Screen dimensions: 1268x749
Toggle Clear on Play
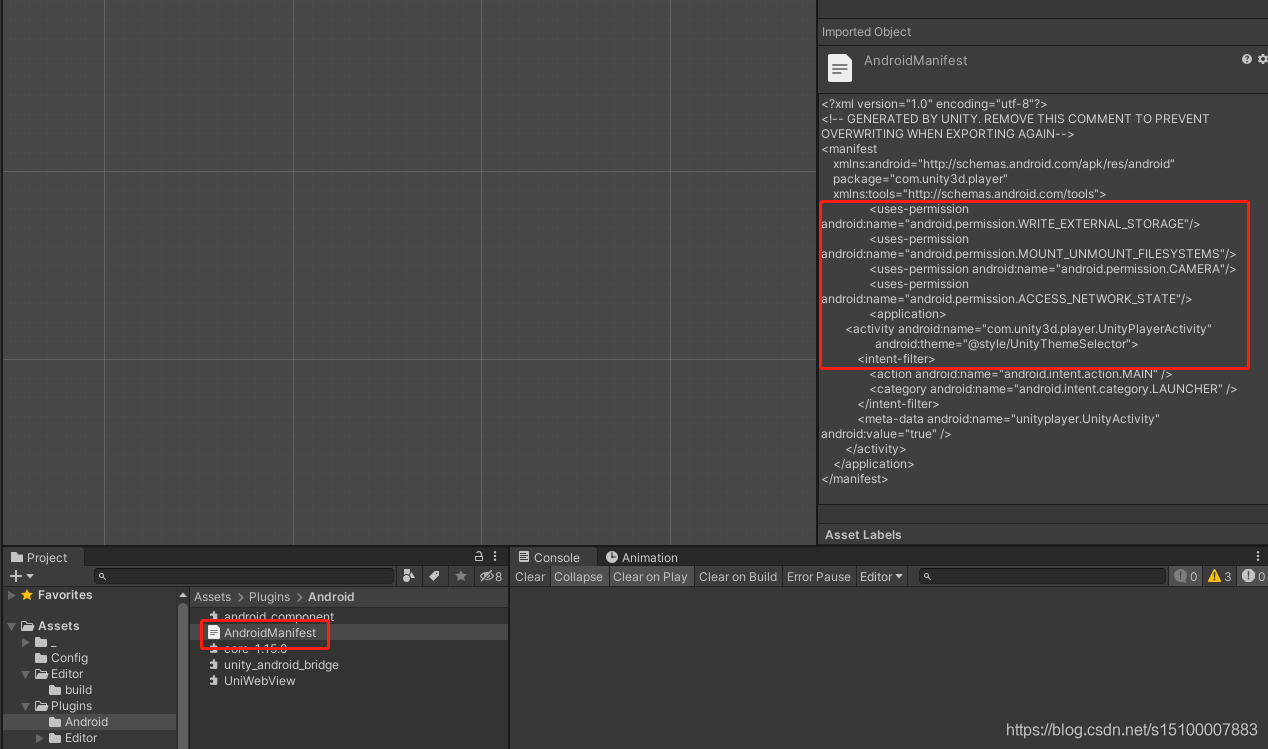pyautogui.click(x=650, y=576)
